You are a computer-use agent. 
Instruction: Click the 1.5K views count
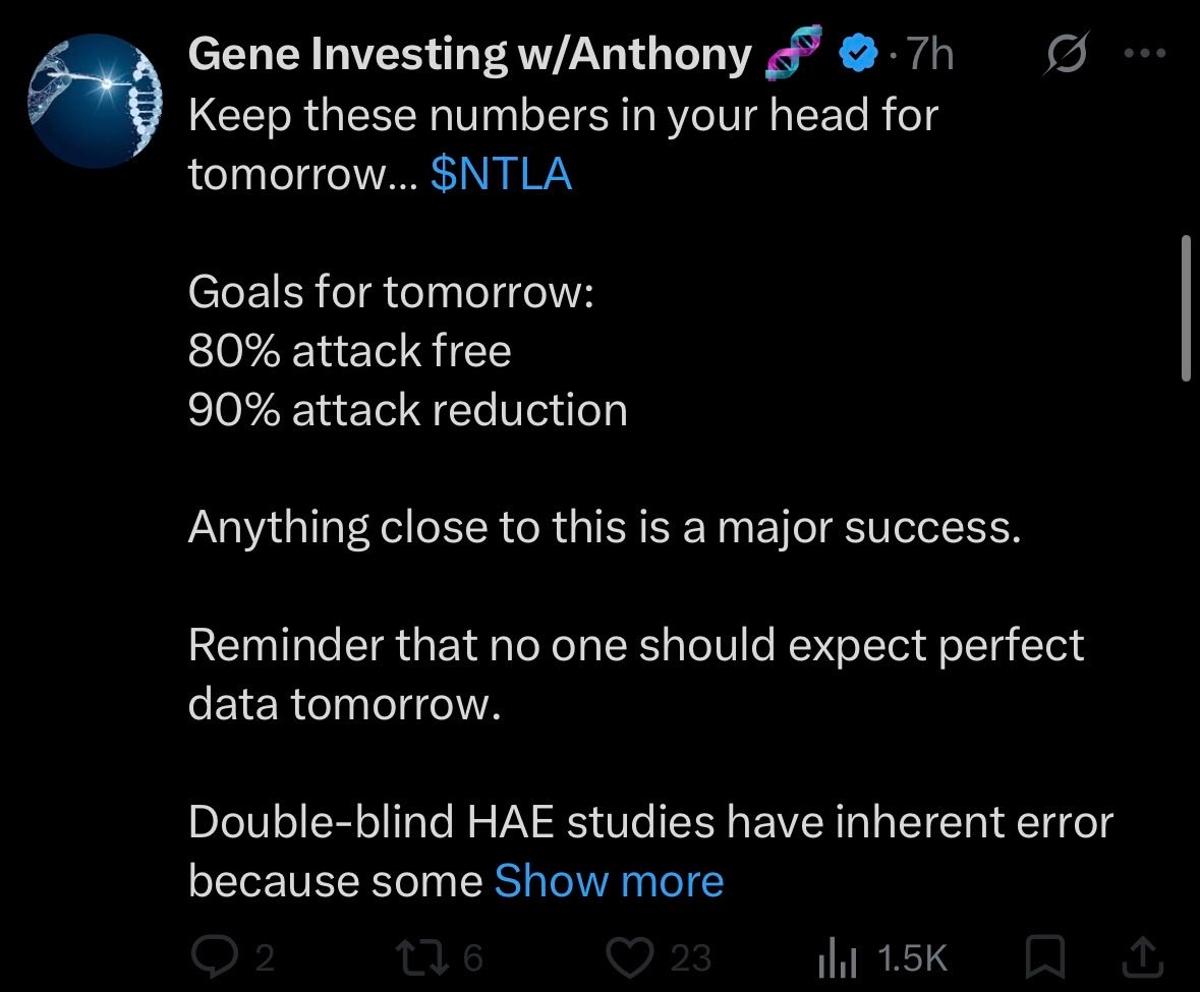click(911, 959)
